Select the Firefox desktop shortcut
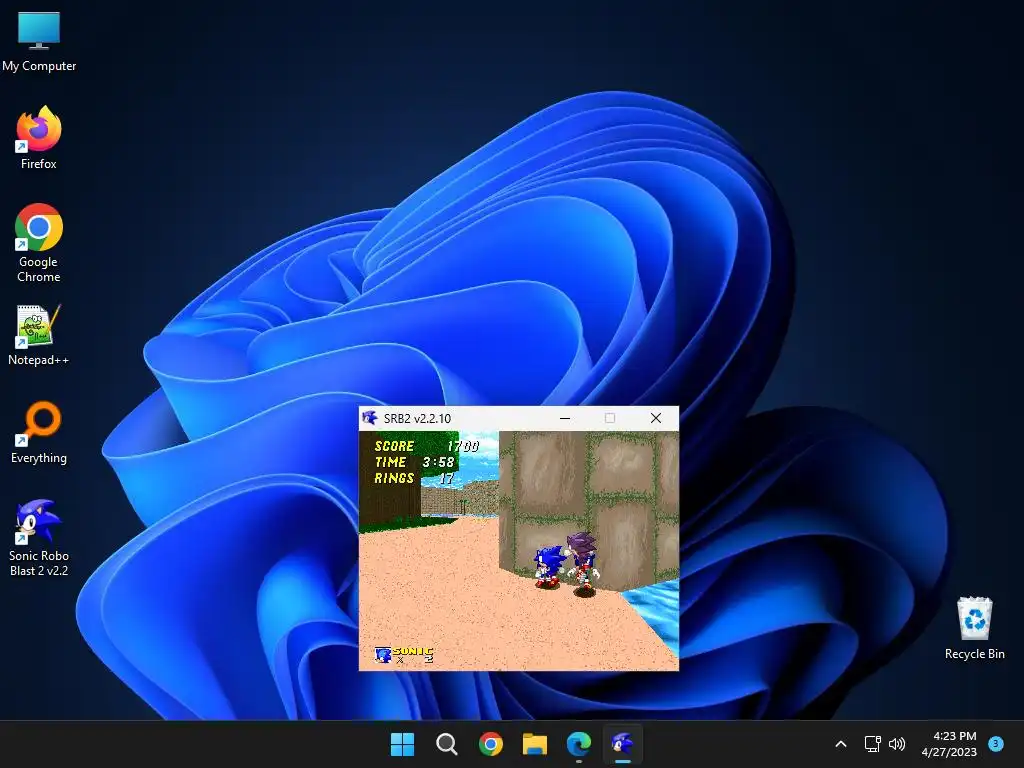1024x768 pixels. click(39, 138)
